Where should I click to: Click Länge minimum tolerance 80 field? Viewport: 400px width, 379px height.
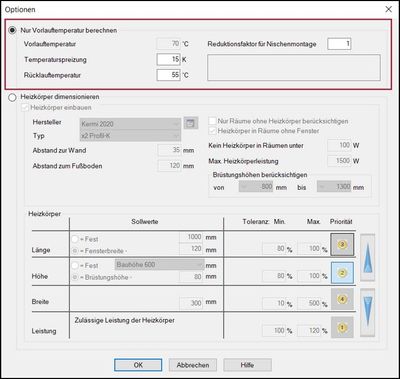tap(274, 249)
